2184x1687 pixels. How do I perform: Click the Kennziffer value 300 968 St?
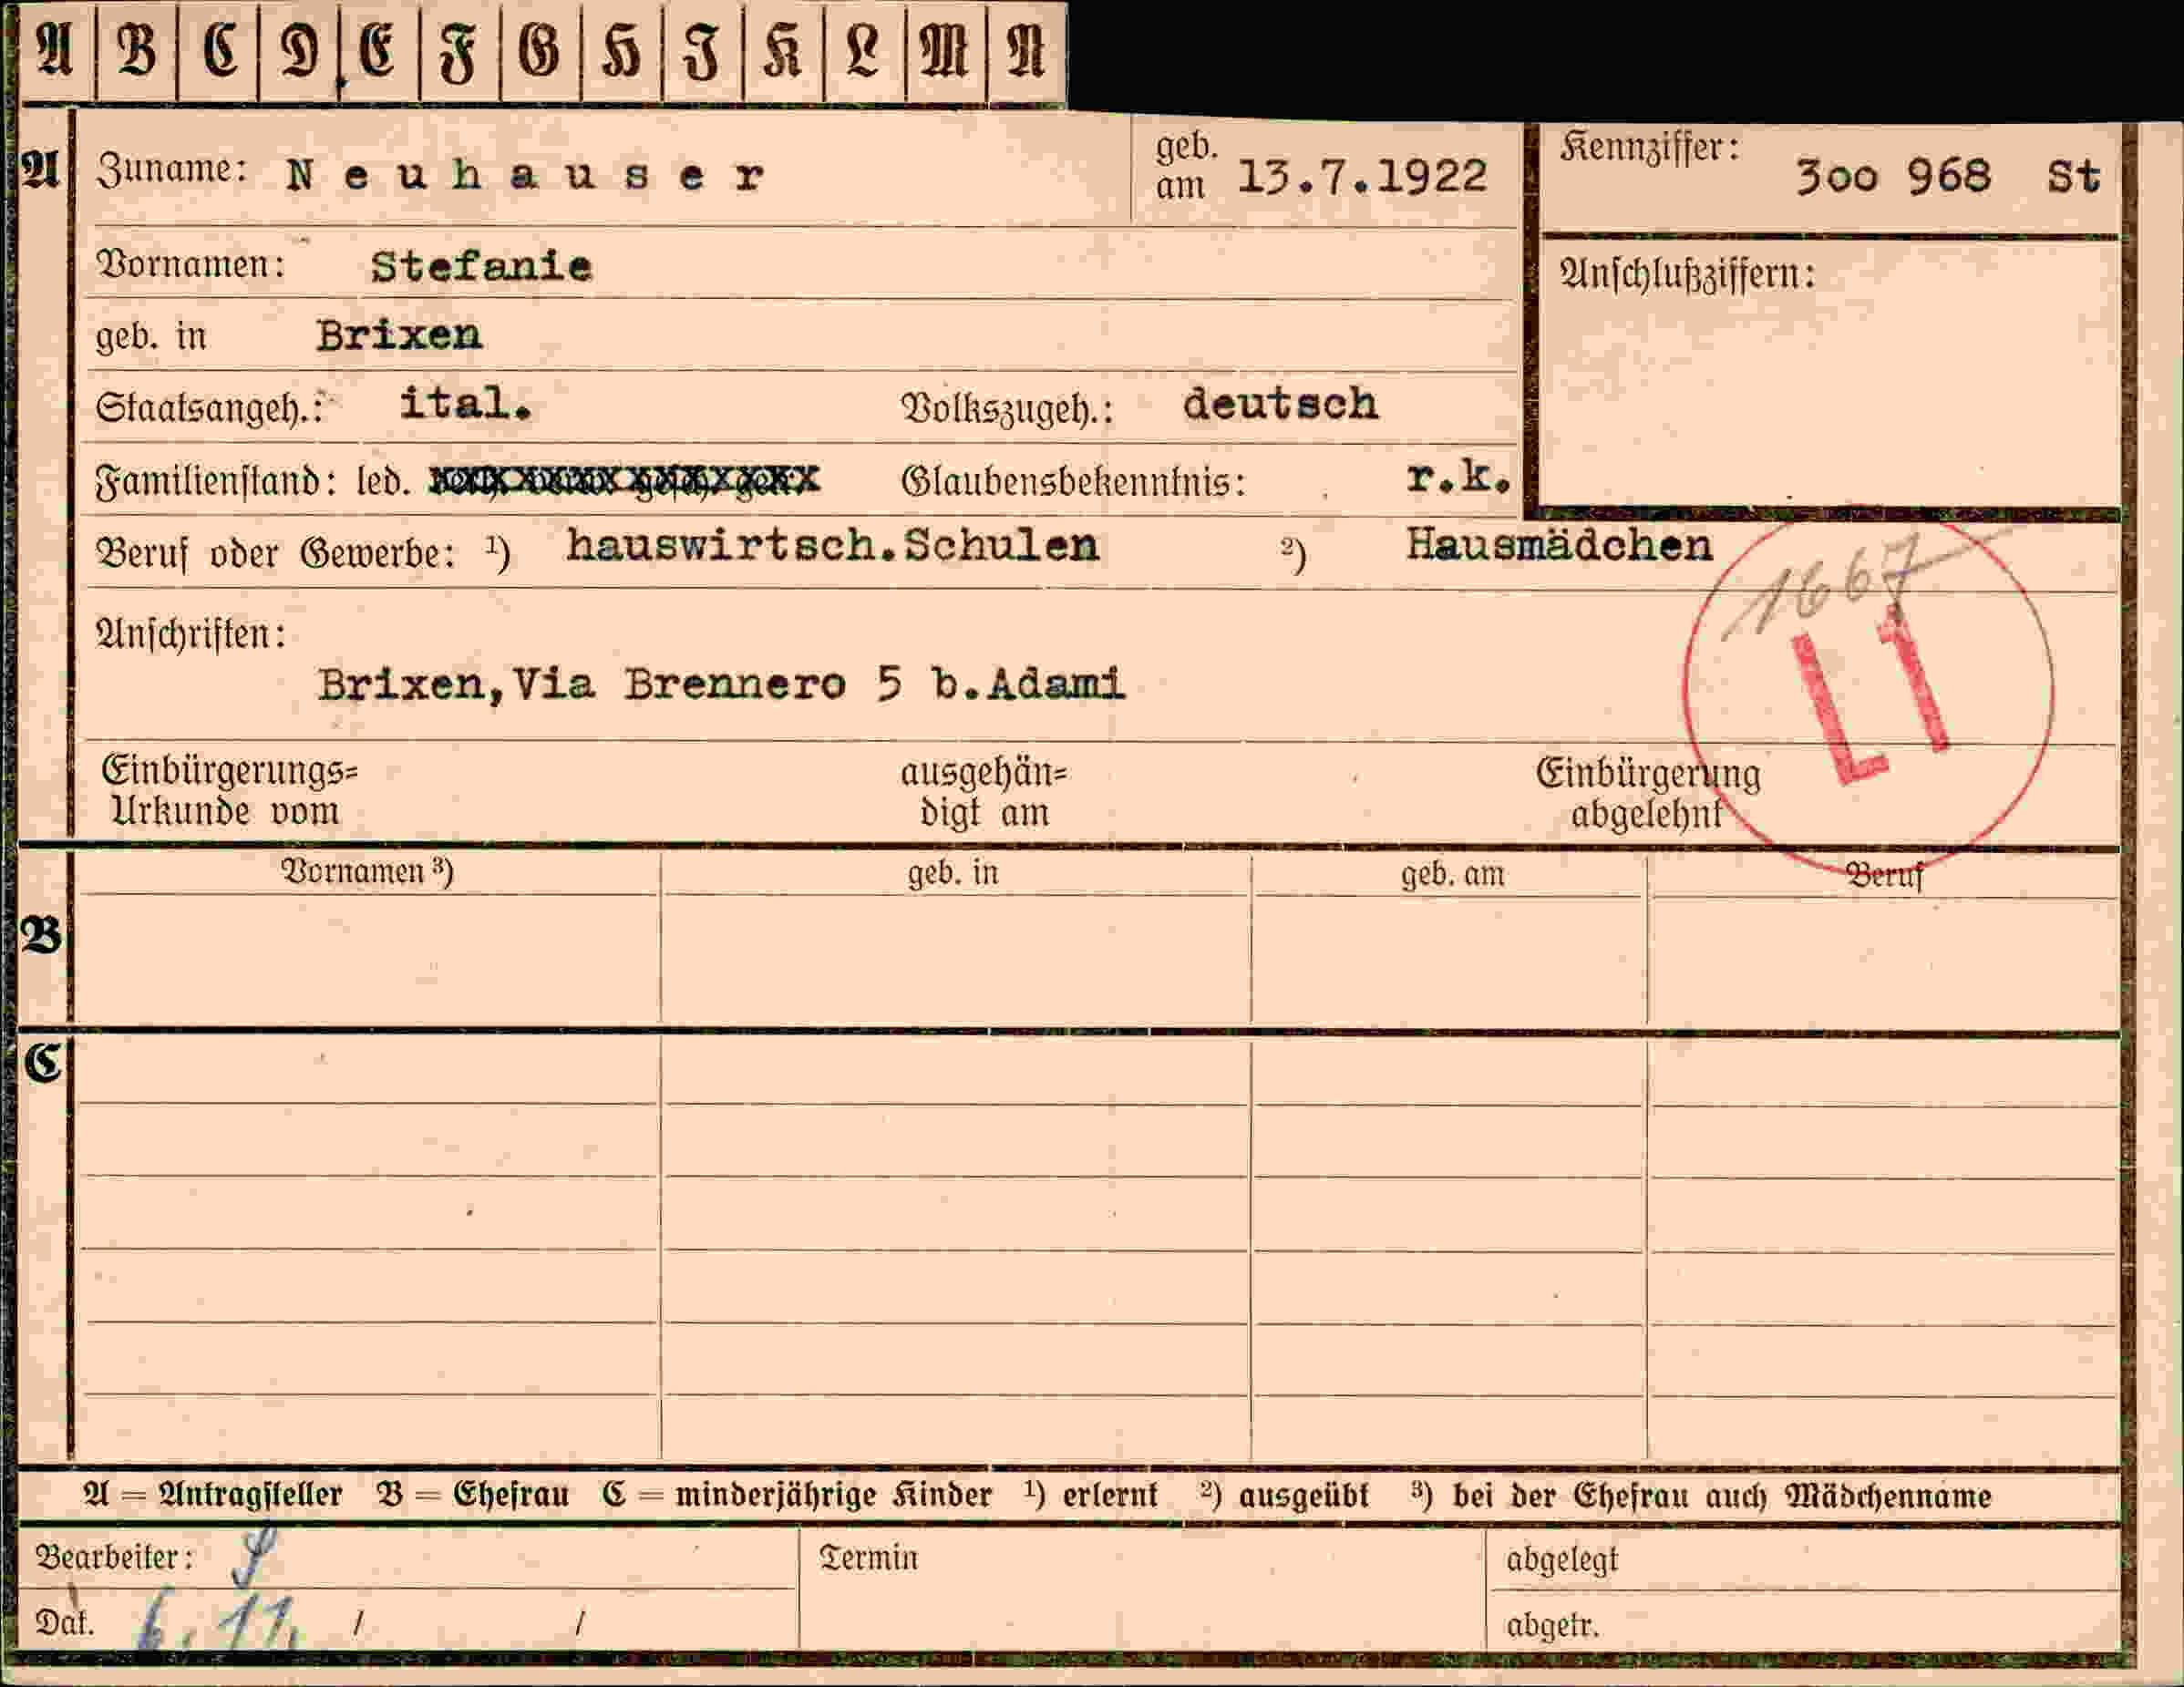1947,177
